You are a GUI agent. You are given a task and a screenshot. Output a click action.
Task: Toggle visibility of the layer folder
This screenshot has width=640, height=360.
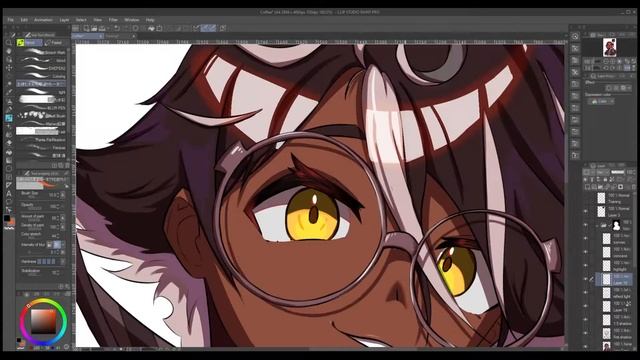click(x=586, y=225)
